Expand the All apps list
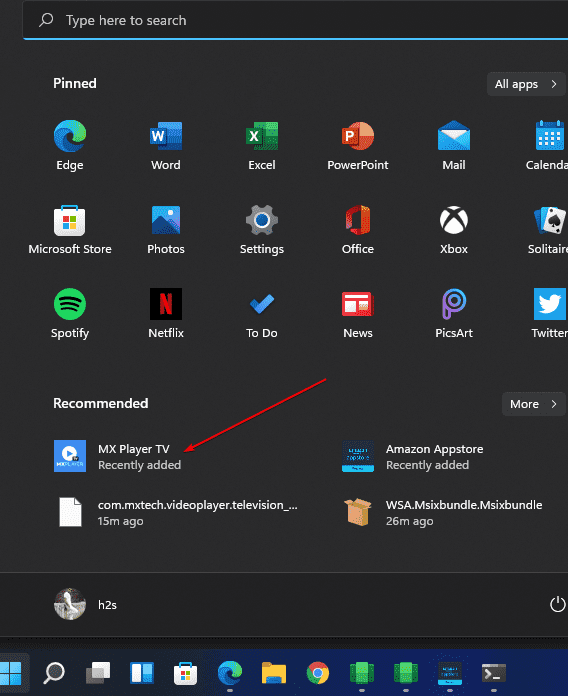The width and height of the screenshot is (568, 696). [526, 84]
